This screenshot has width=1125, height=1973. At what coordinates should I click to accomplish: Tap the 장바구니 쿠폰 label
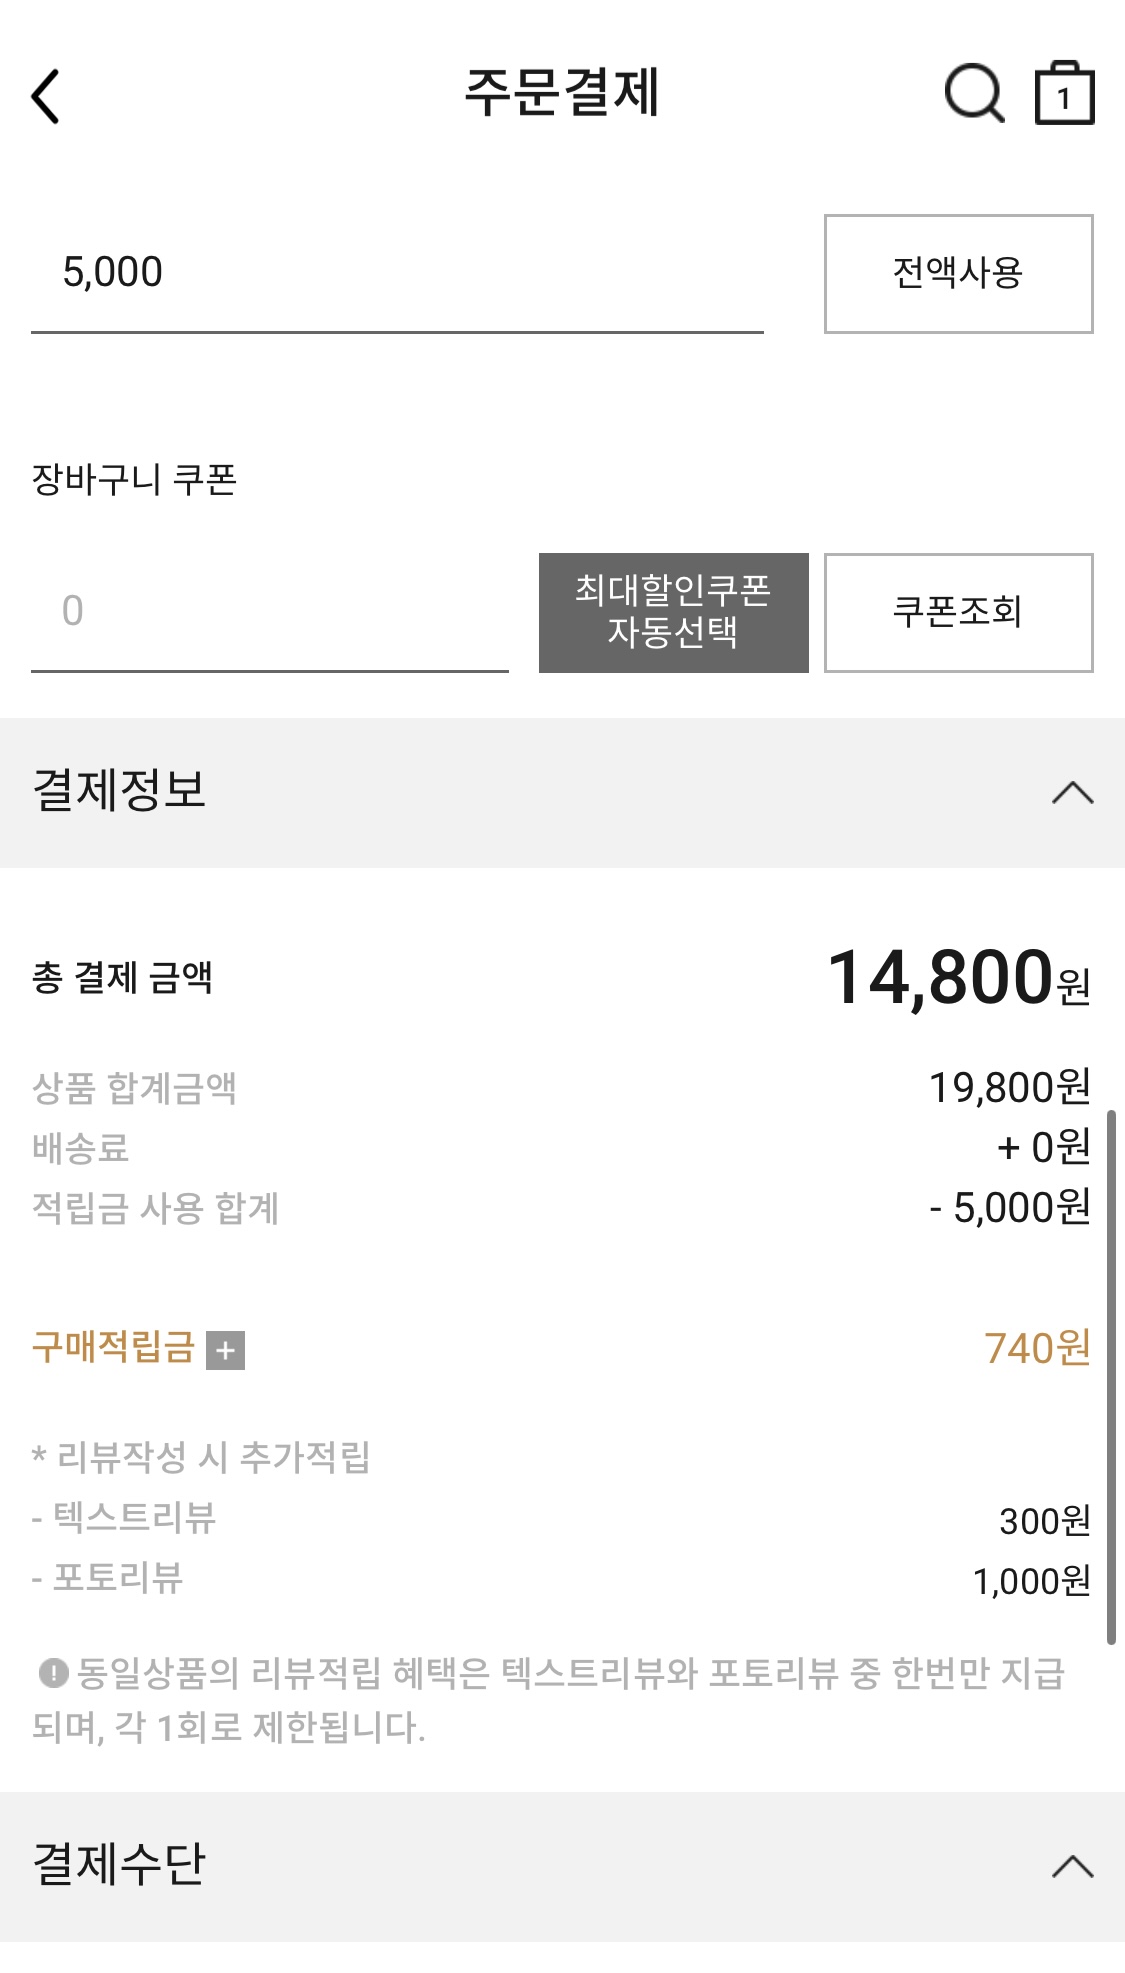pos(134,480)
